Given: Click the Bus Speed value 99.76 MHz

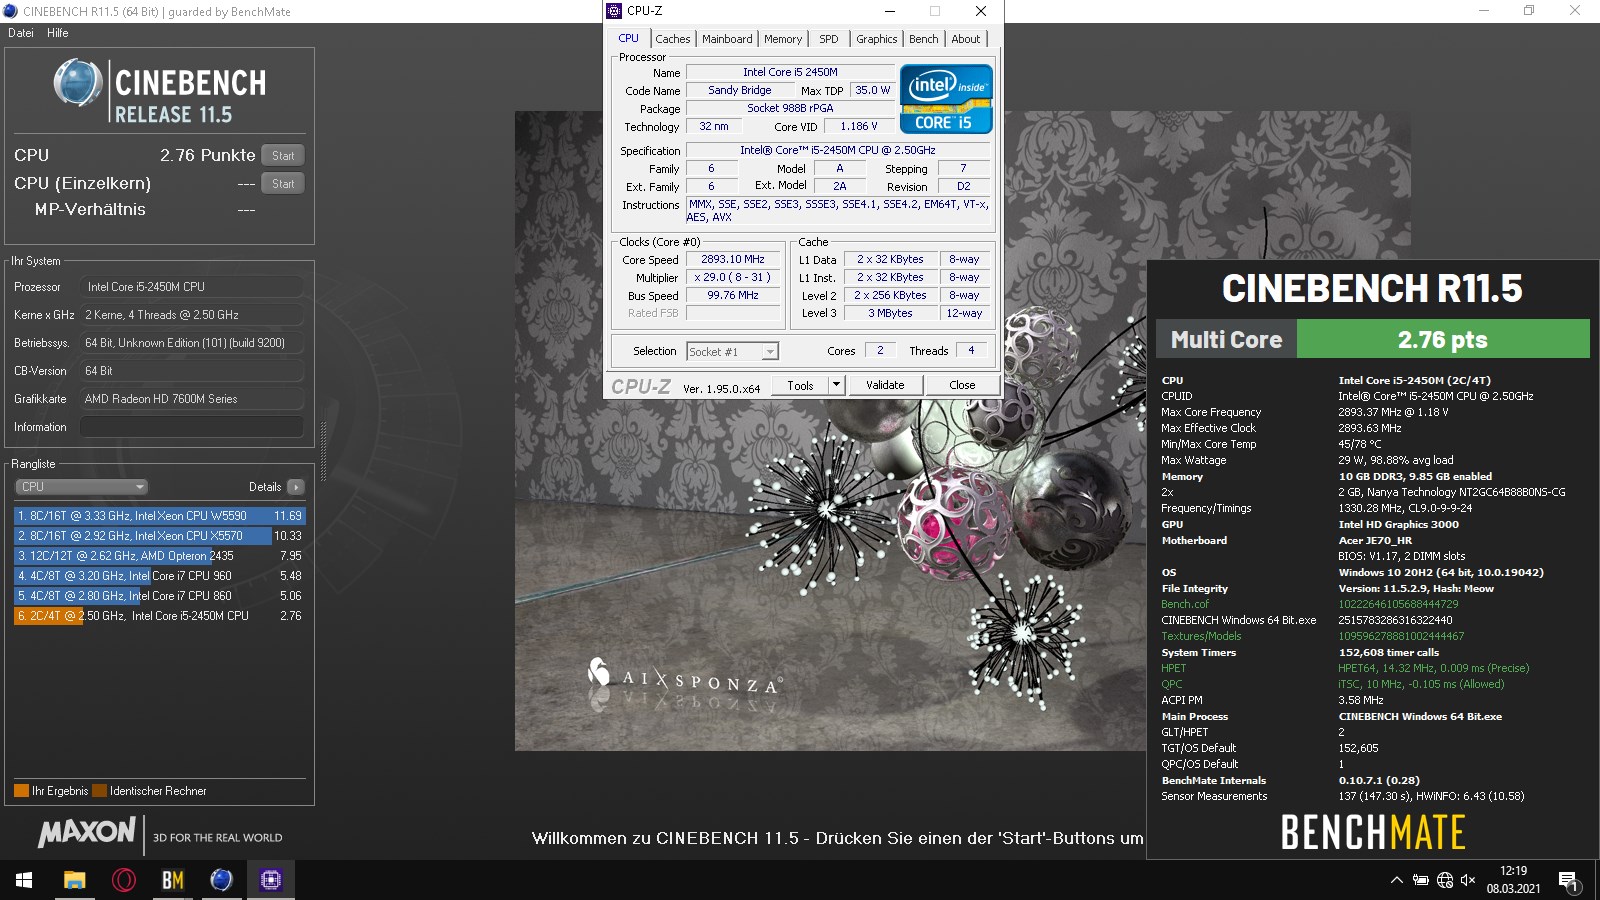Looking at the screenshot, I should tap(733, 295).
